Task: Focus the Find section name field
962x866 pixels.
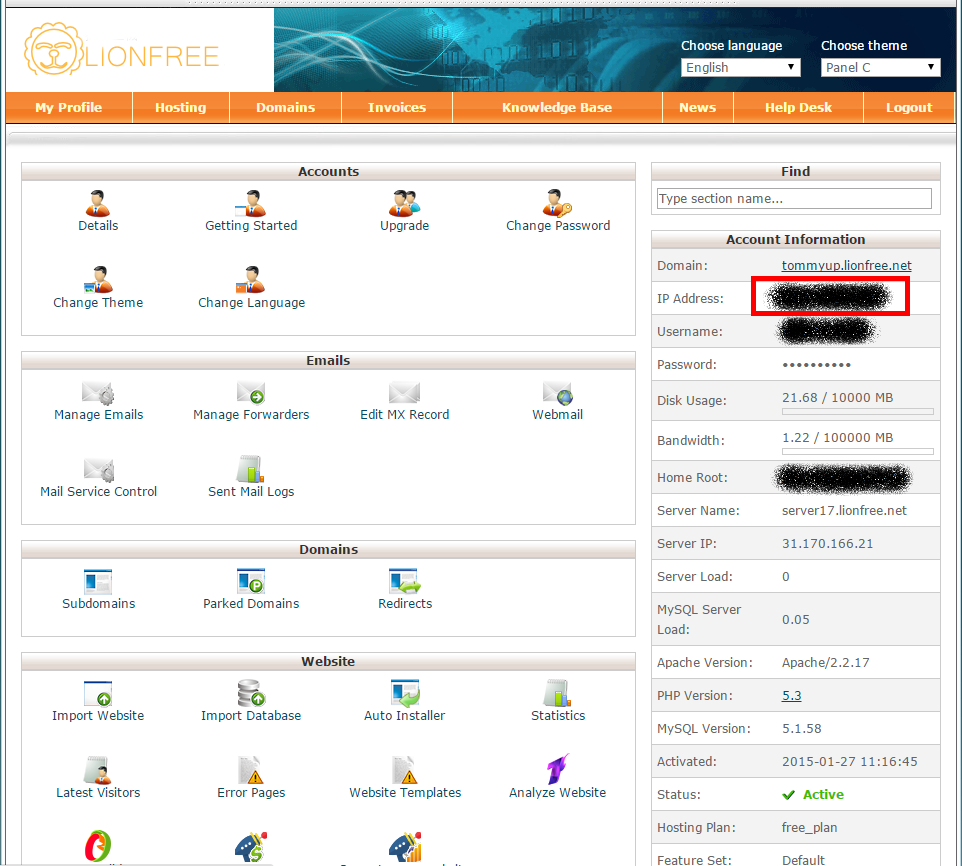Action: click(795, 199)
